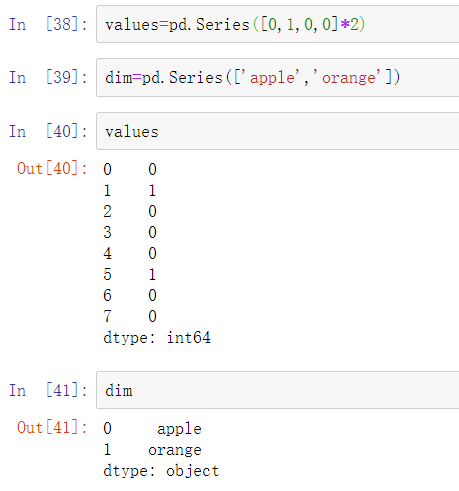Click index 5 row in values output

pos(130,275)
